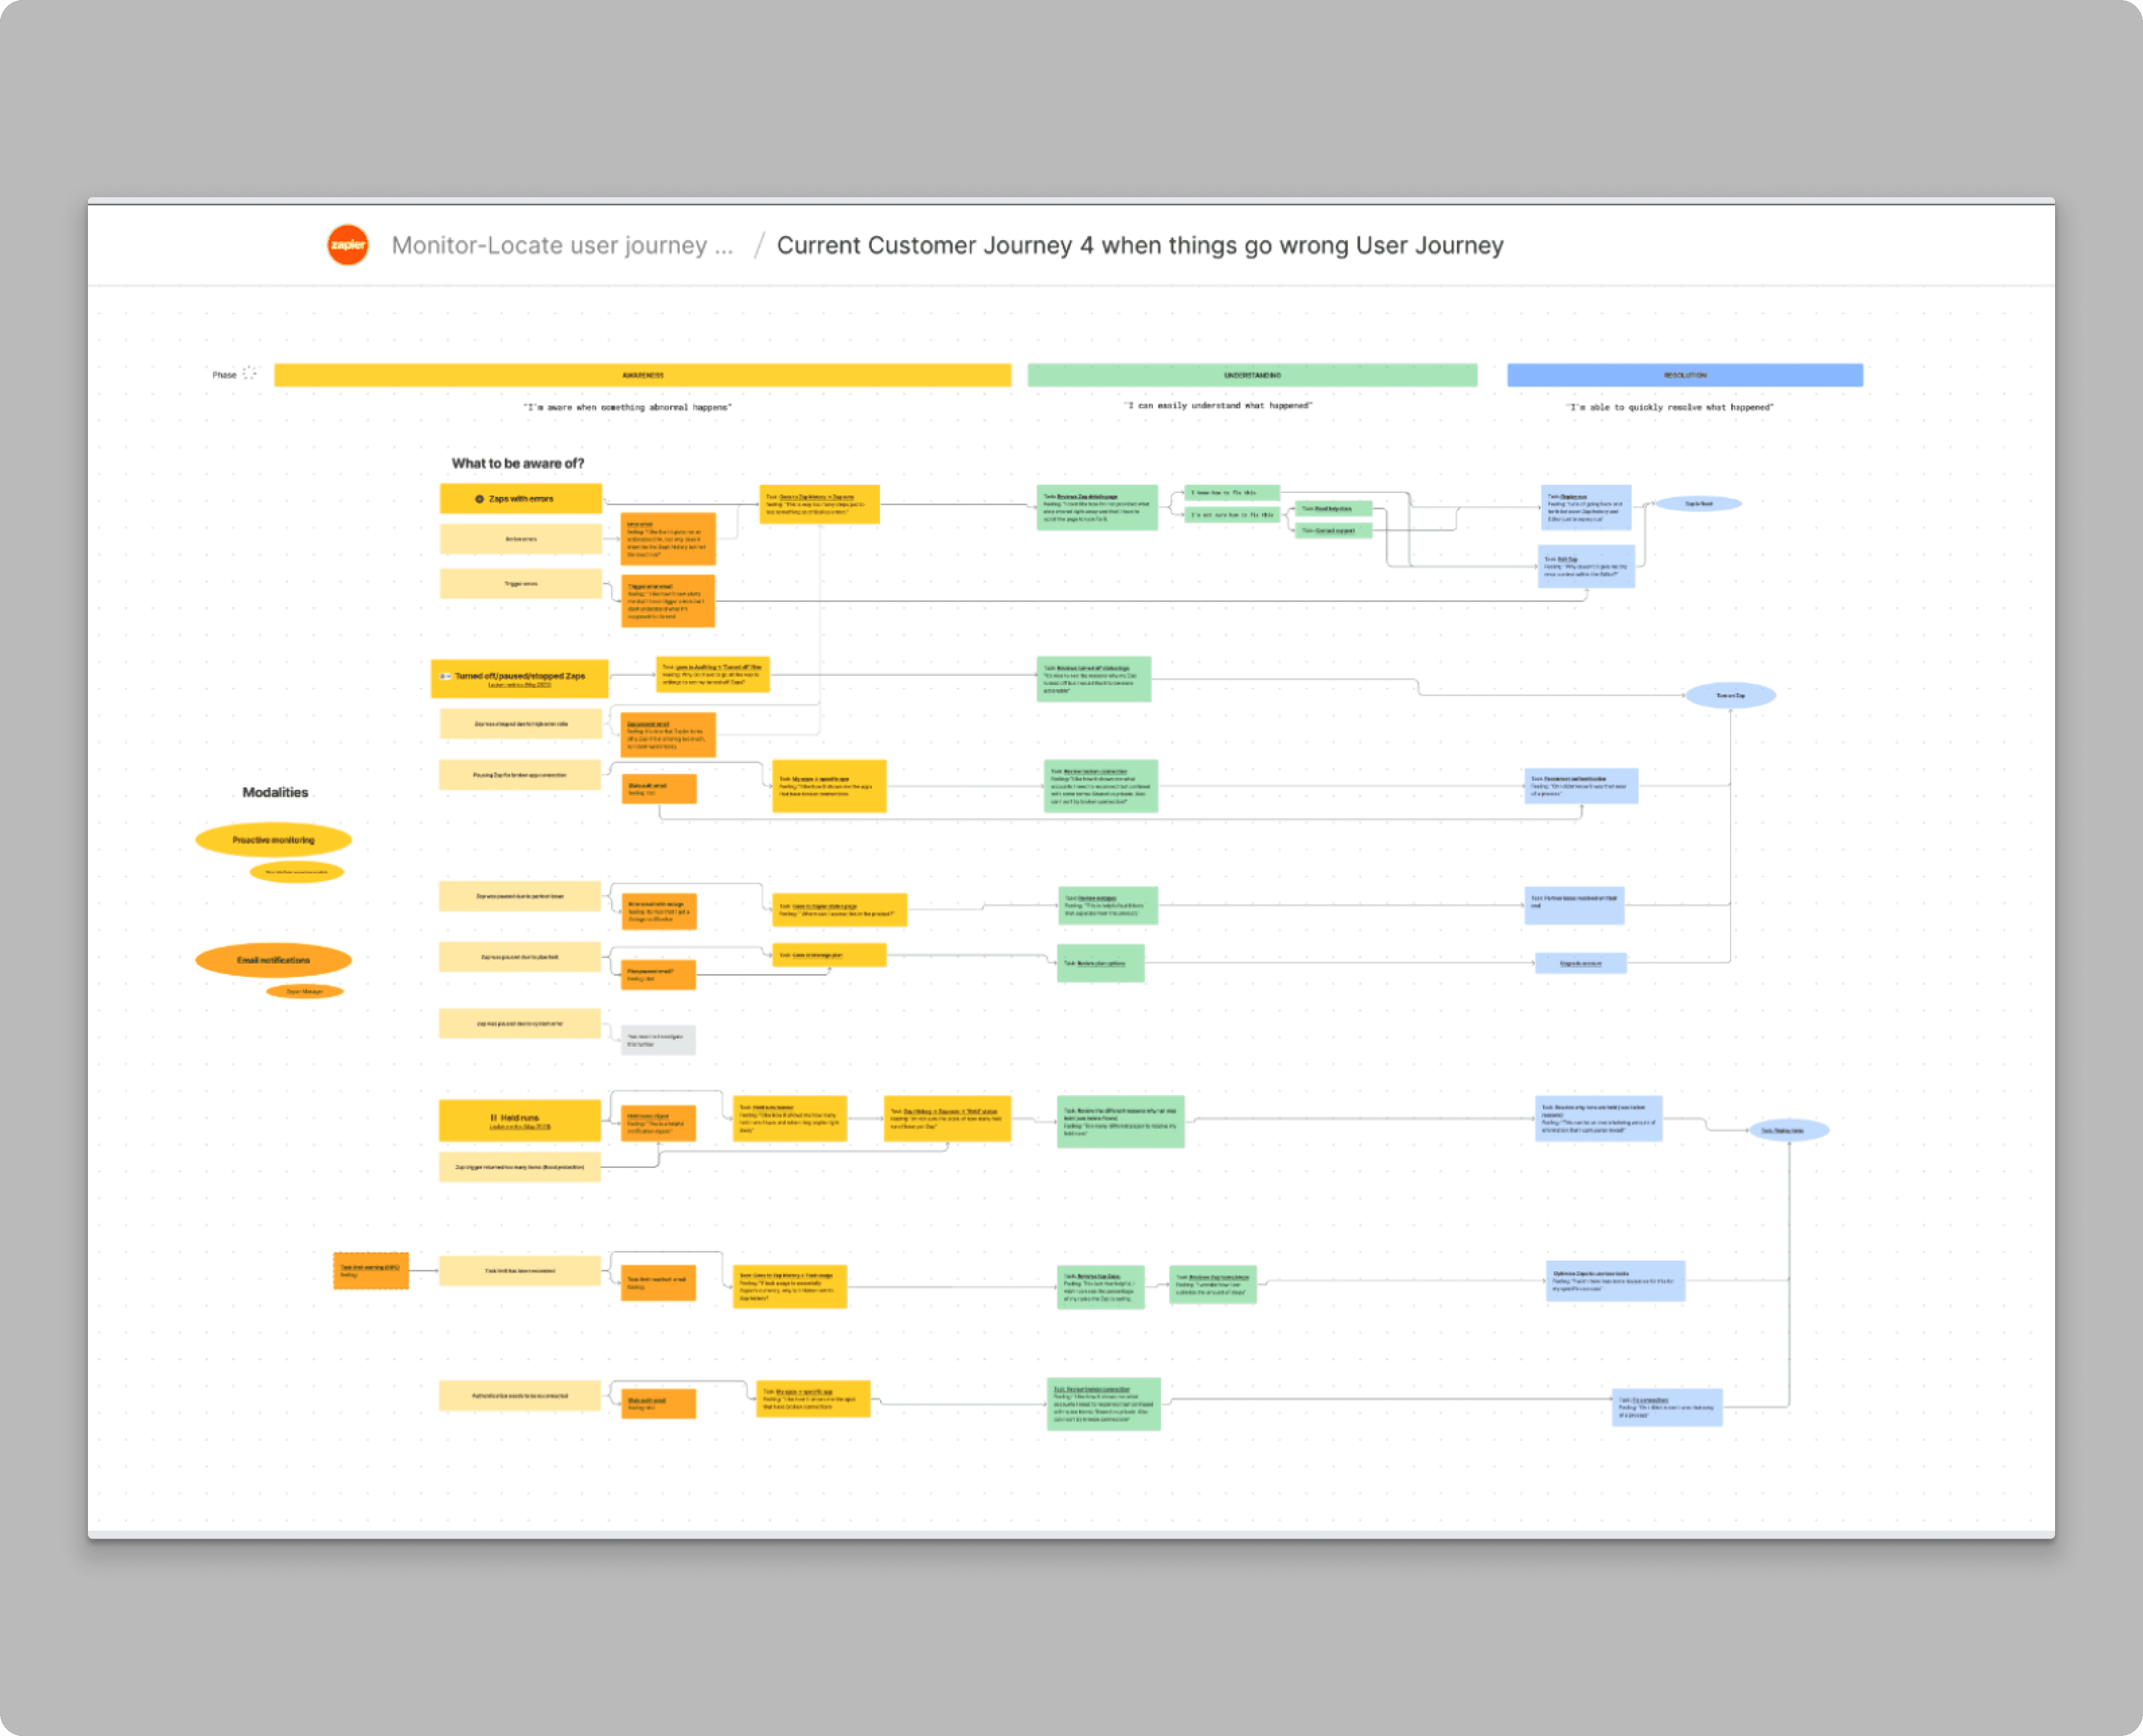This screenshot has width=2143, height=1736.
Task: Select the green UNDERSTANDING phase bar
Action: tap(1251, 375)
